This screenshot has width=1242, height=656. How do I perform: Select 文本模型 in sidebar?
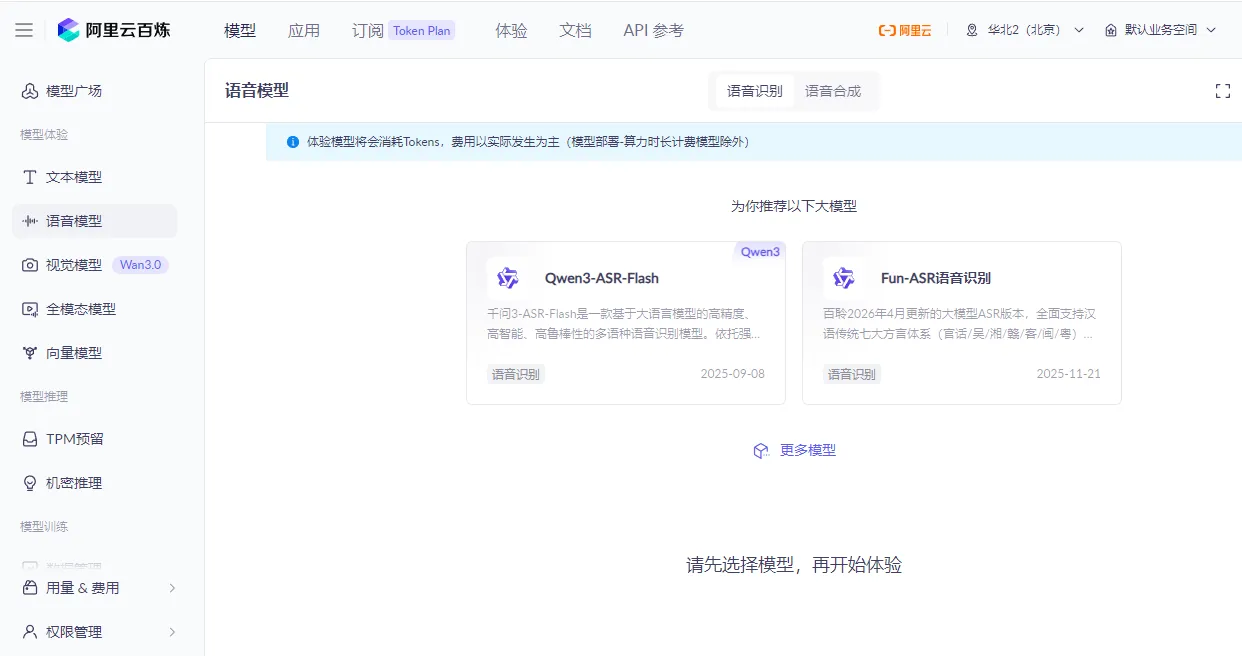[94, 177]
